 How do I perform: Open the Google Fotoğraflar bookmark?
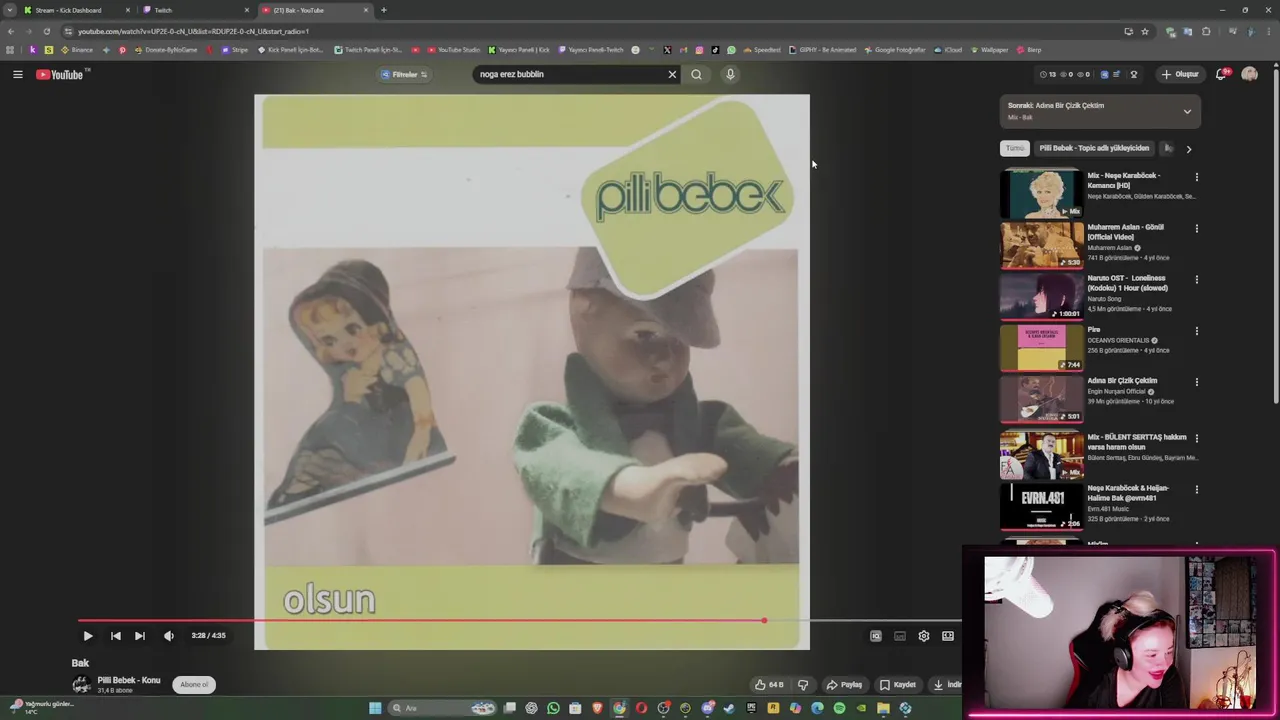[x=895, y=50]
